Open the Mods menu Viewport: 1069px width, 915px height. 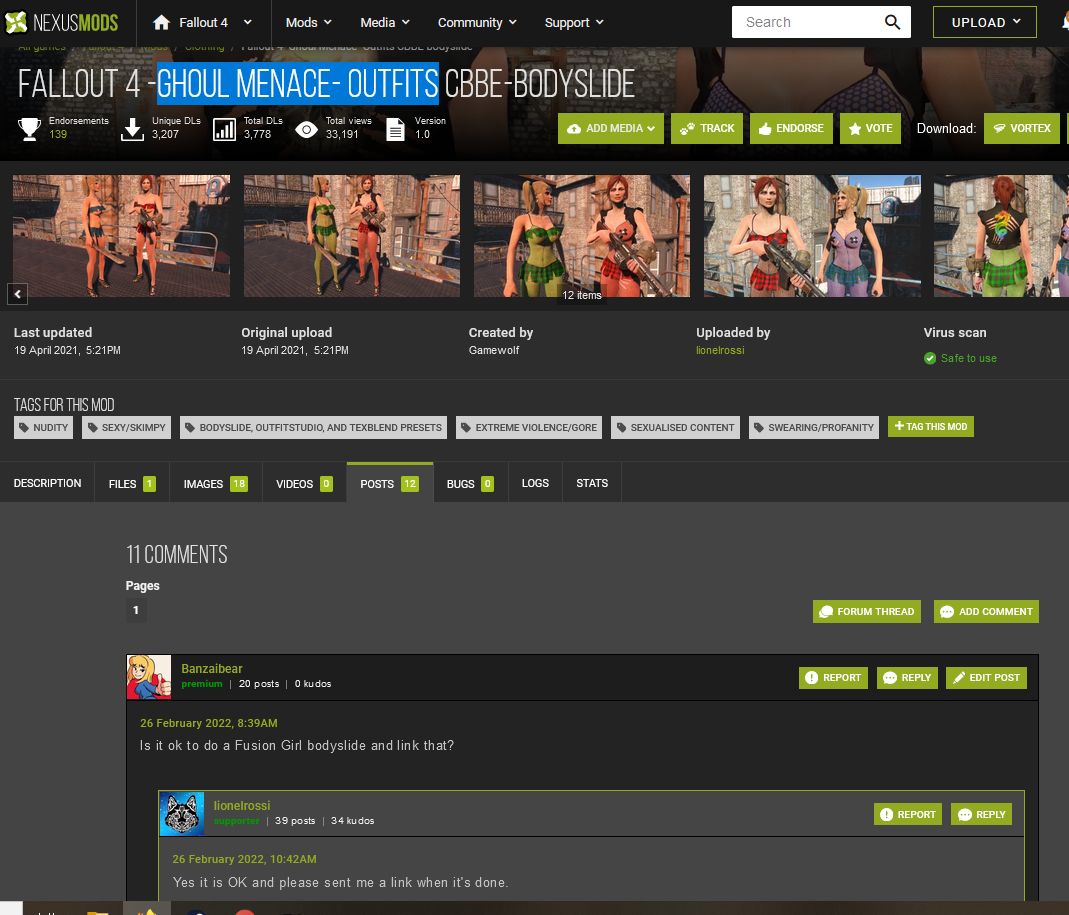(x=308, y=22)
